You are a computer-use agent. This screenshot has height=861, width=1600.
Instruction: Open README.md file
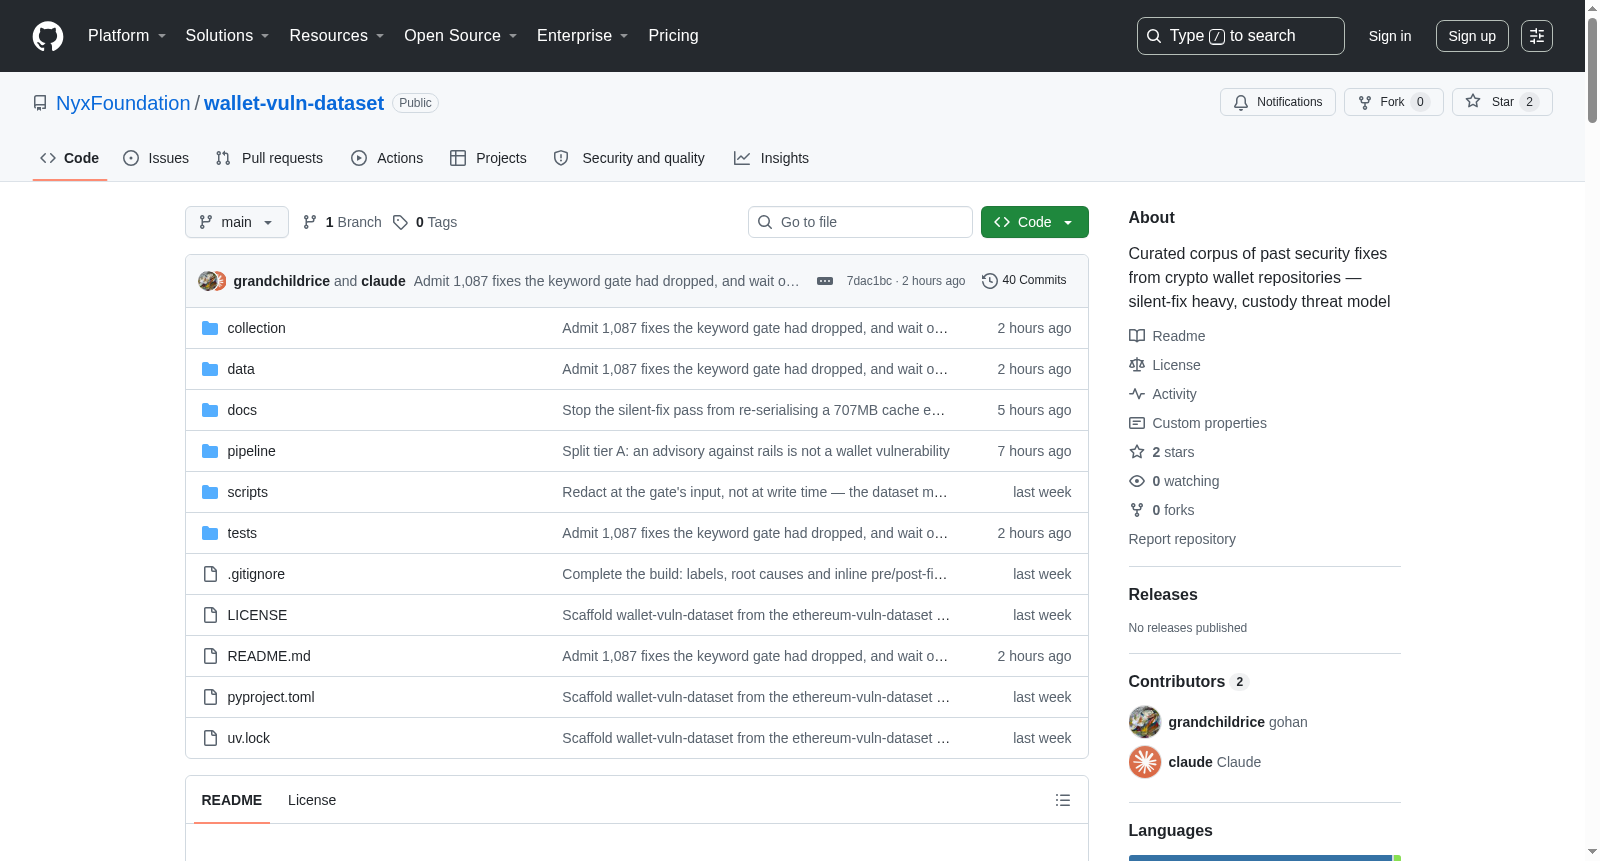coord(269,656)
